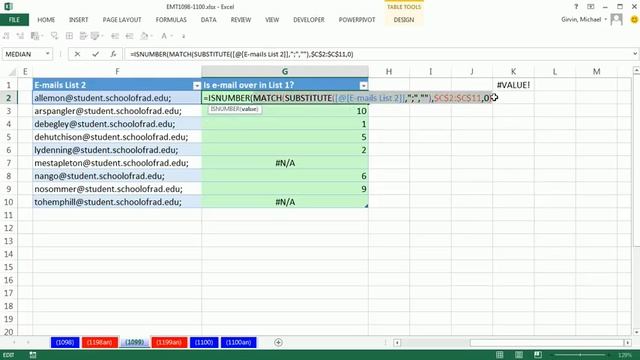Expand the formula bar with the chevron
The height and width of the screenshot is (360, 640).
click(635, 54)
